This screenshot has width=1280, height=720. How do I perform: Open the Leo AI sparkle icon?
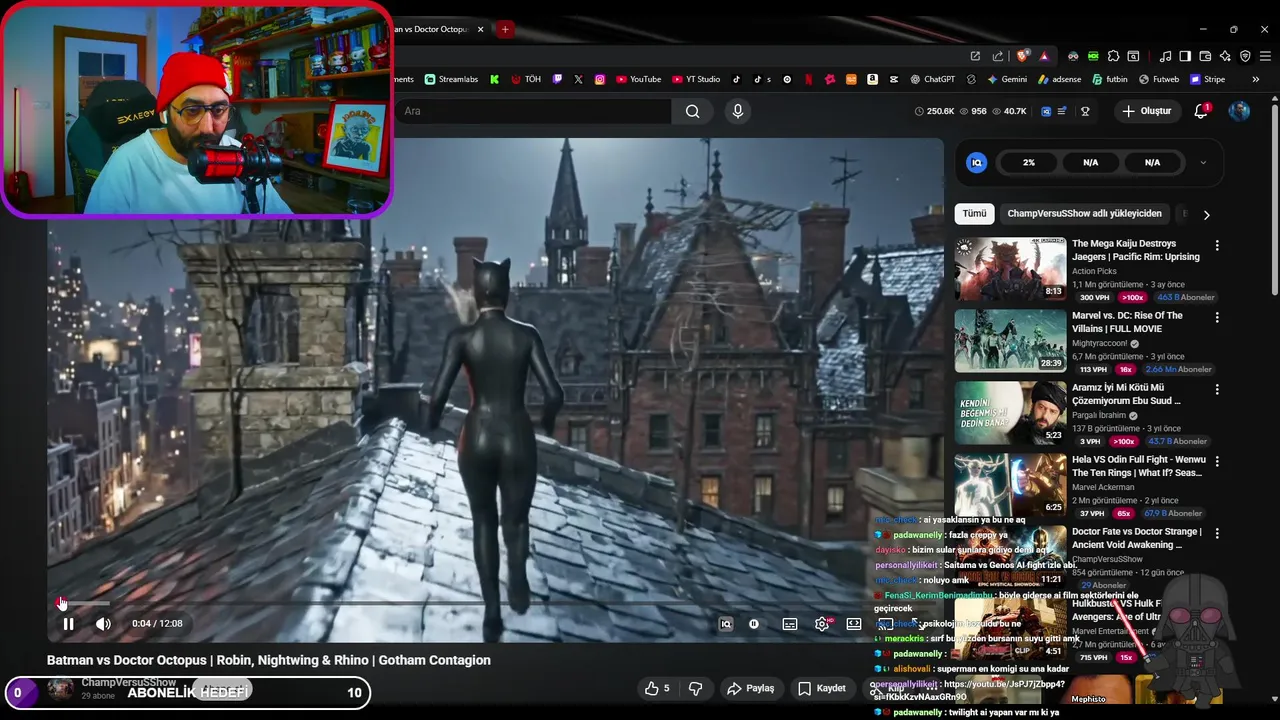pos(1225,56)
